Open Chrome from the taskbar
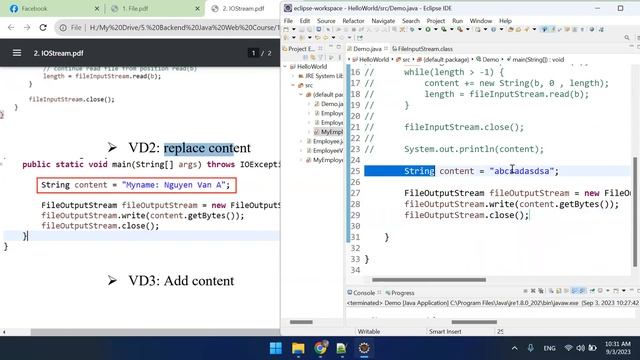This screenshot has height=360, width=640. pos(320,348)
